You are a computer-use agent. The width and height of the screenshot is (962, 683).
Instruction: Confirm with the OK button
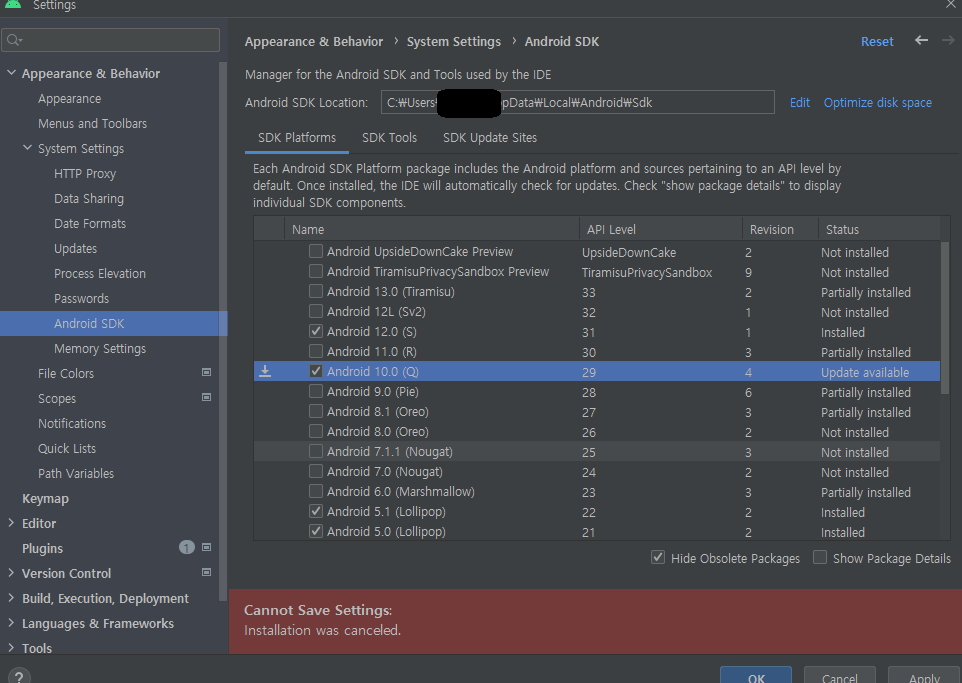click(756, 675)
